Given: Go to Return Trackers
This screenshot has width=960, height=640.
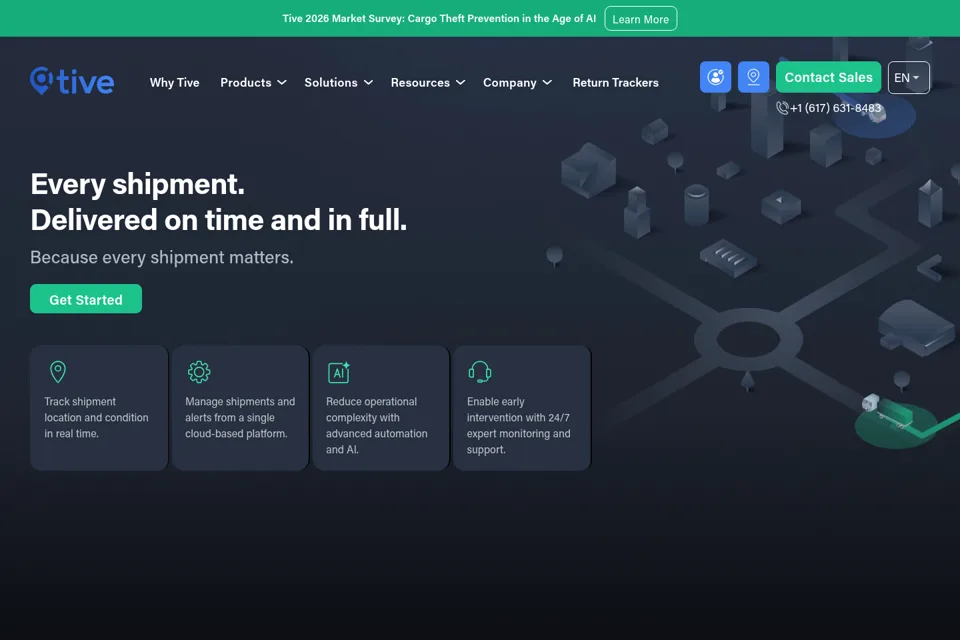Looking at the screenshot, I should tap(615, 83).
